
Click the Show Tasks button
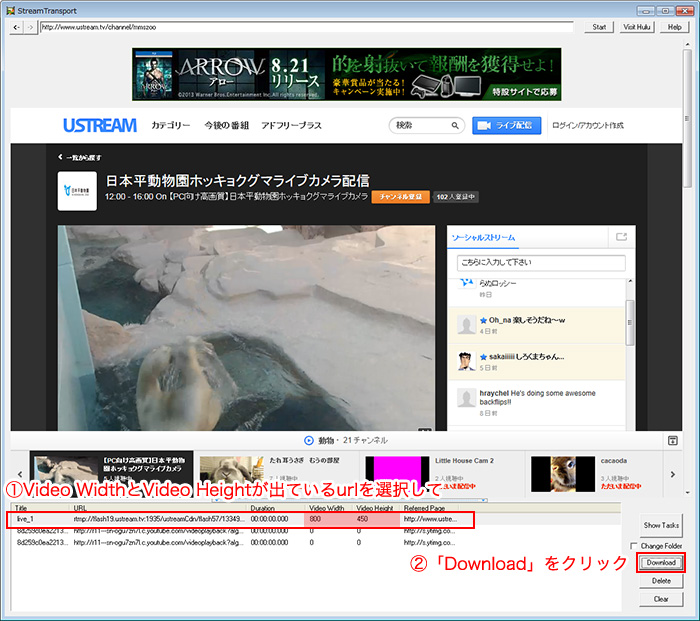pyautogui.click(x=661, y=525)
